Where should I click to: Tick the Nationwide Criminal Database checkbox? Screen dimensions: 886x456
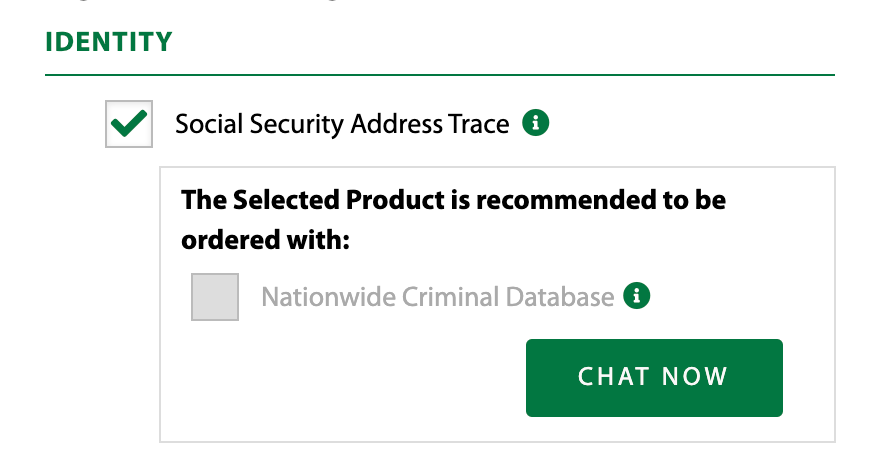pyautogui.click(x=215, y=297)
